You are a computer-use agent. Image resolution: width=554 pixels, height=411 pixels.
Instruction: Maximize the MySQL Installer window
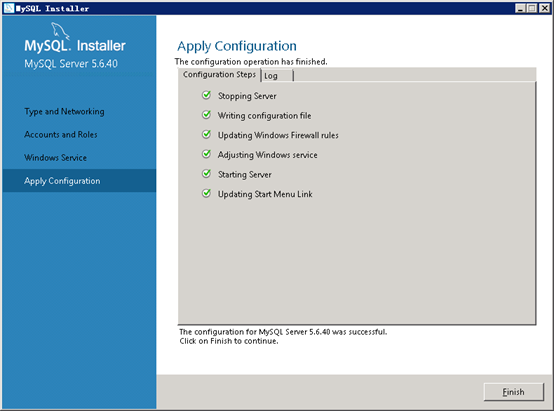532,8
